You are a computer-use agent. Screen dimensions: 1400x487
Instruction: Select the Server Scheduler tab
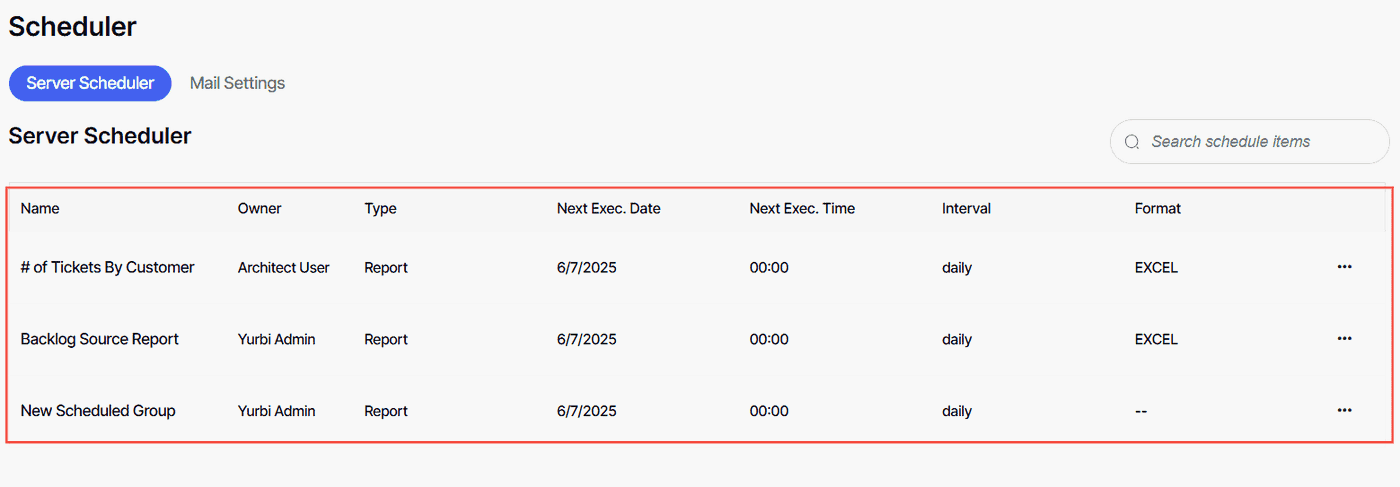[90, 83]
